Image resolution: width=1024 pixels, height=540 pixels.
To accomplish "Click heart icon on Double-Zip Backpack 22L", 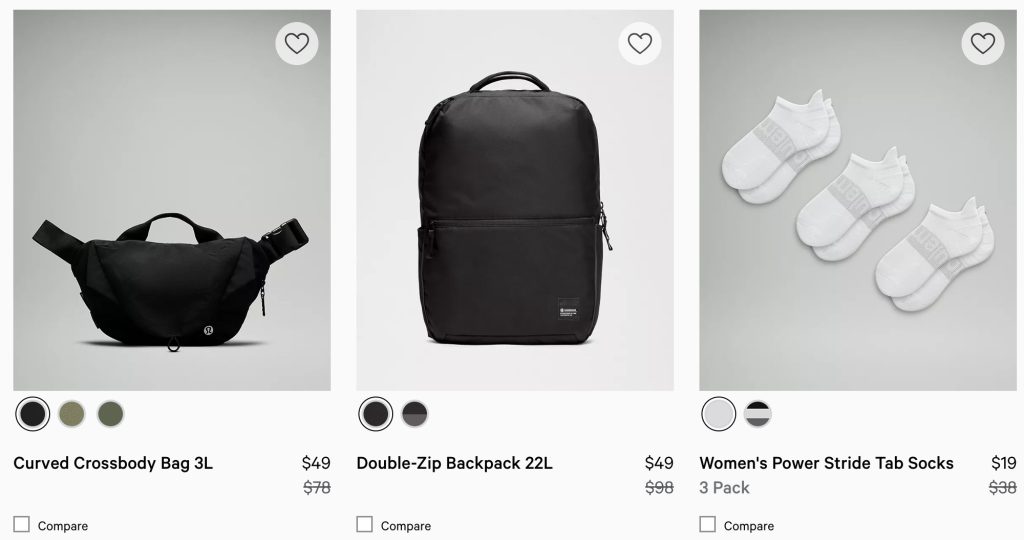I will 640,43.
